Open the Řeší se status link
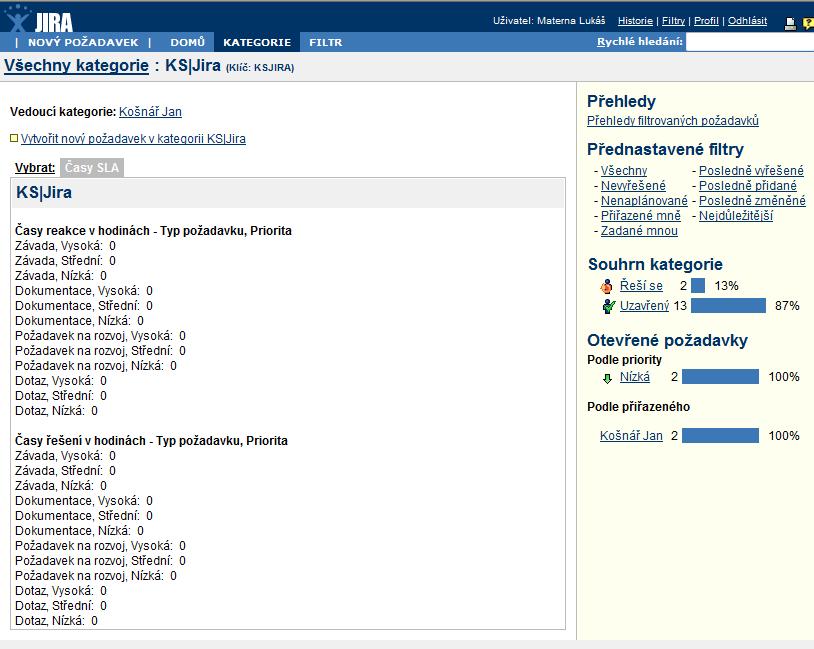This screenshot has width=814, height=649. (x=641, y=286)
